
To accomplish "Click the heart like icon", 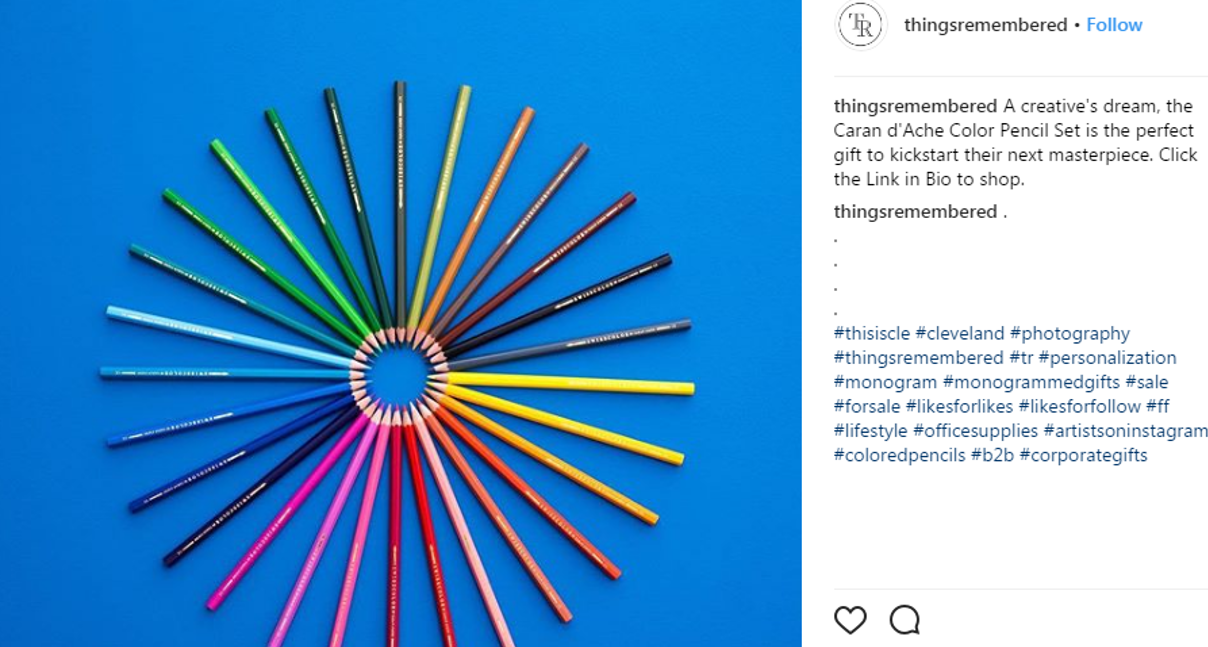I will click(850, 620).
